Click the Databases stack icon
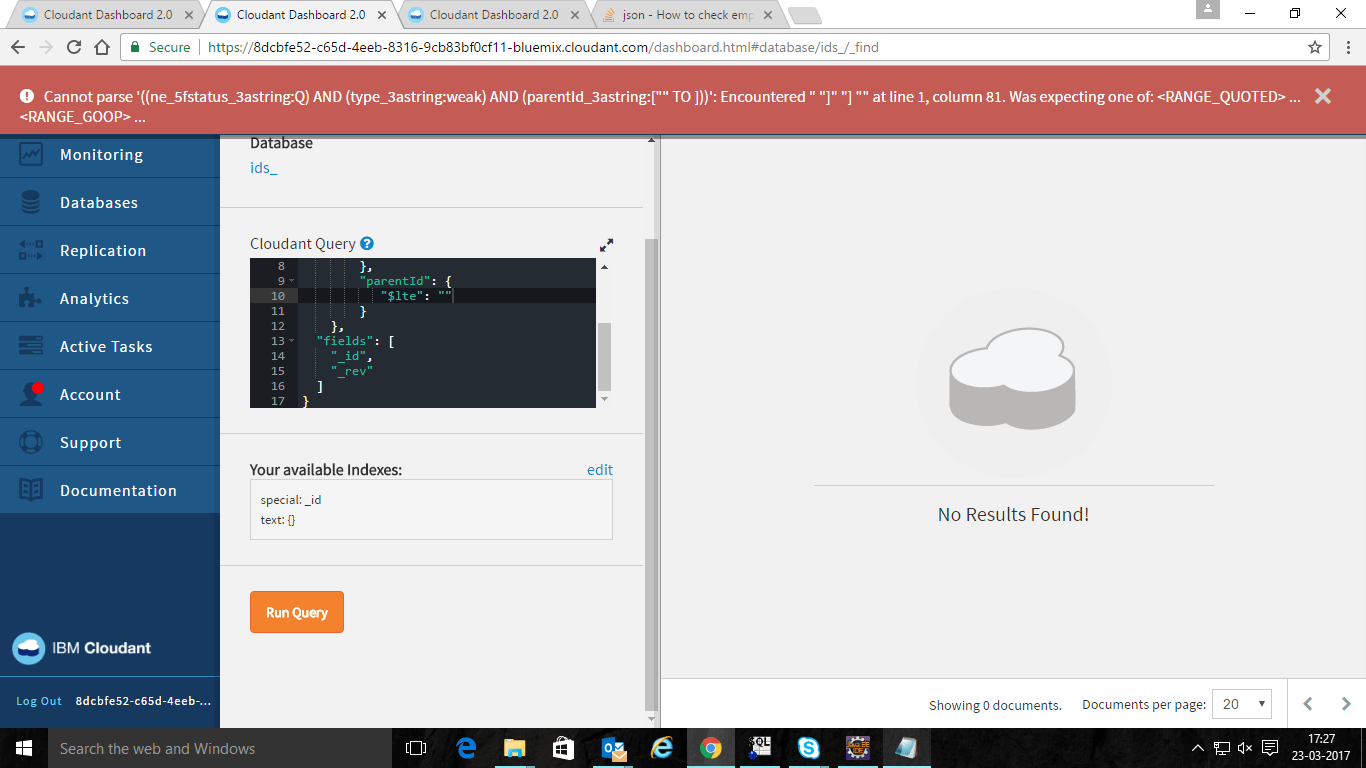1366x768 pixels. point(31,203)
